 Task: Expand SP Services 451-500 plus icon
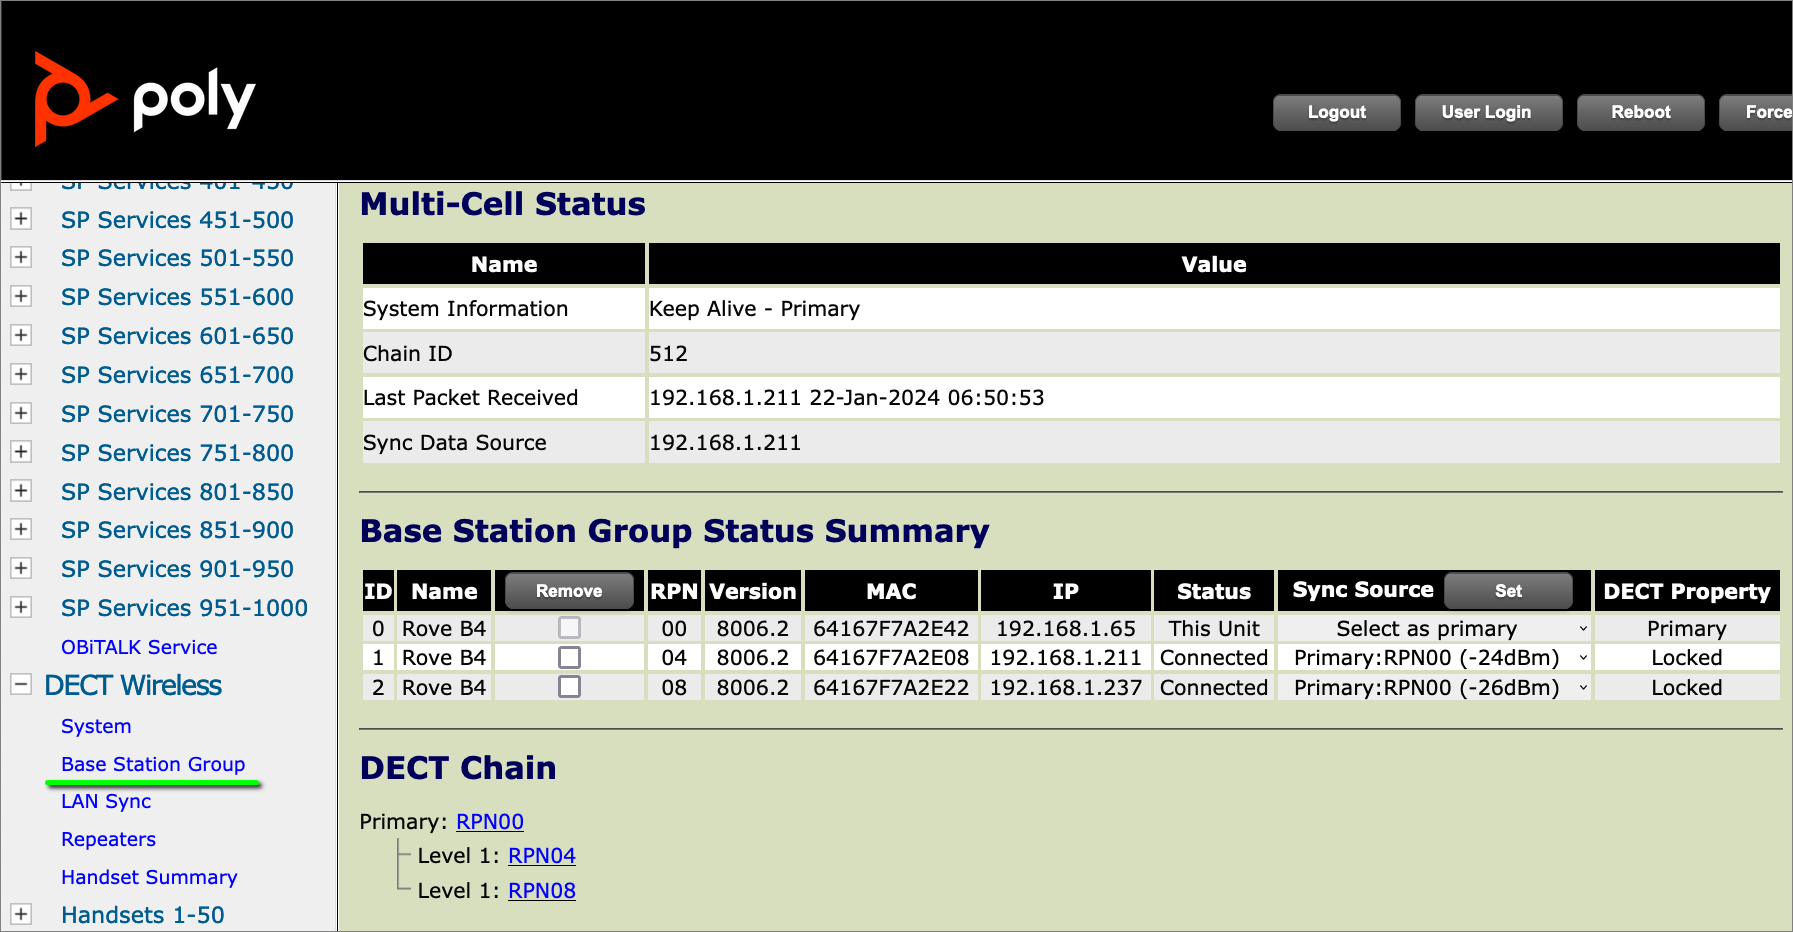pyautogui.click(x=21, y=219)
